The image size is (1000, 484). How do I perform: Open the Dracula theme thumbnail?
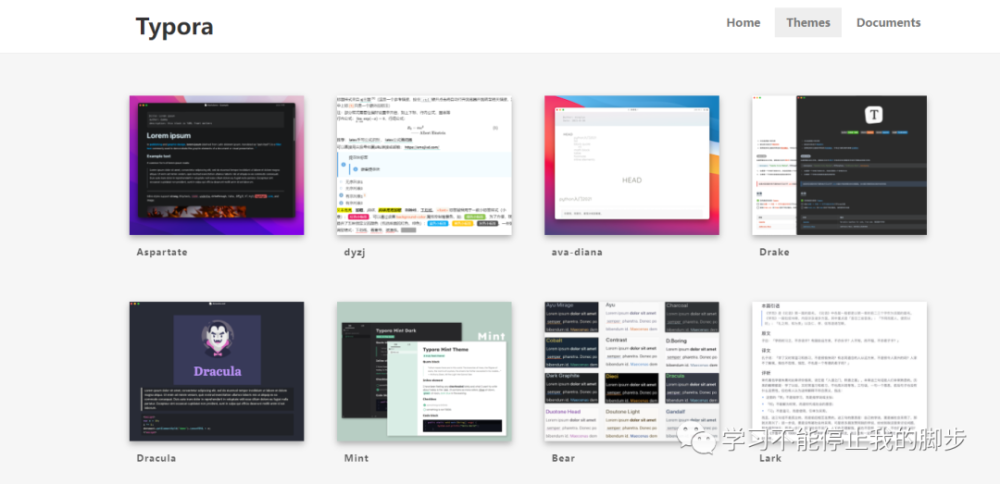[x=217, y=371]
